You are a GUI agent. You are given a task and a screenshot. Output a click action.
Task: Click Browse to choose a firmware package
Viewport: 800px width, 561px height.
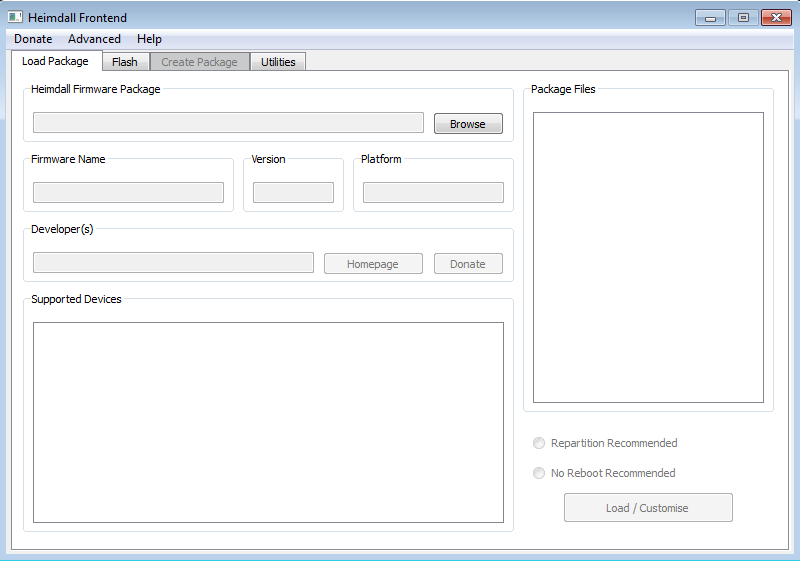(468, 123)
